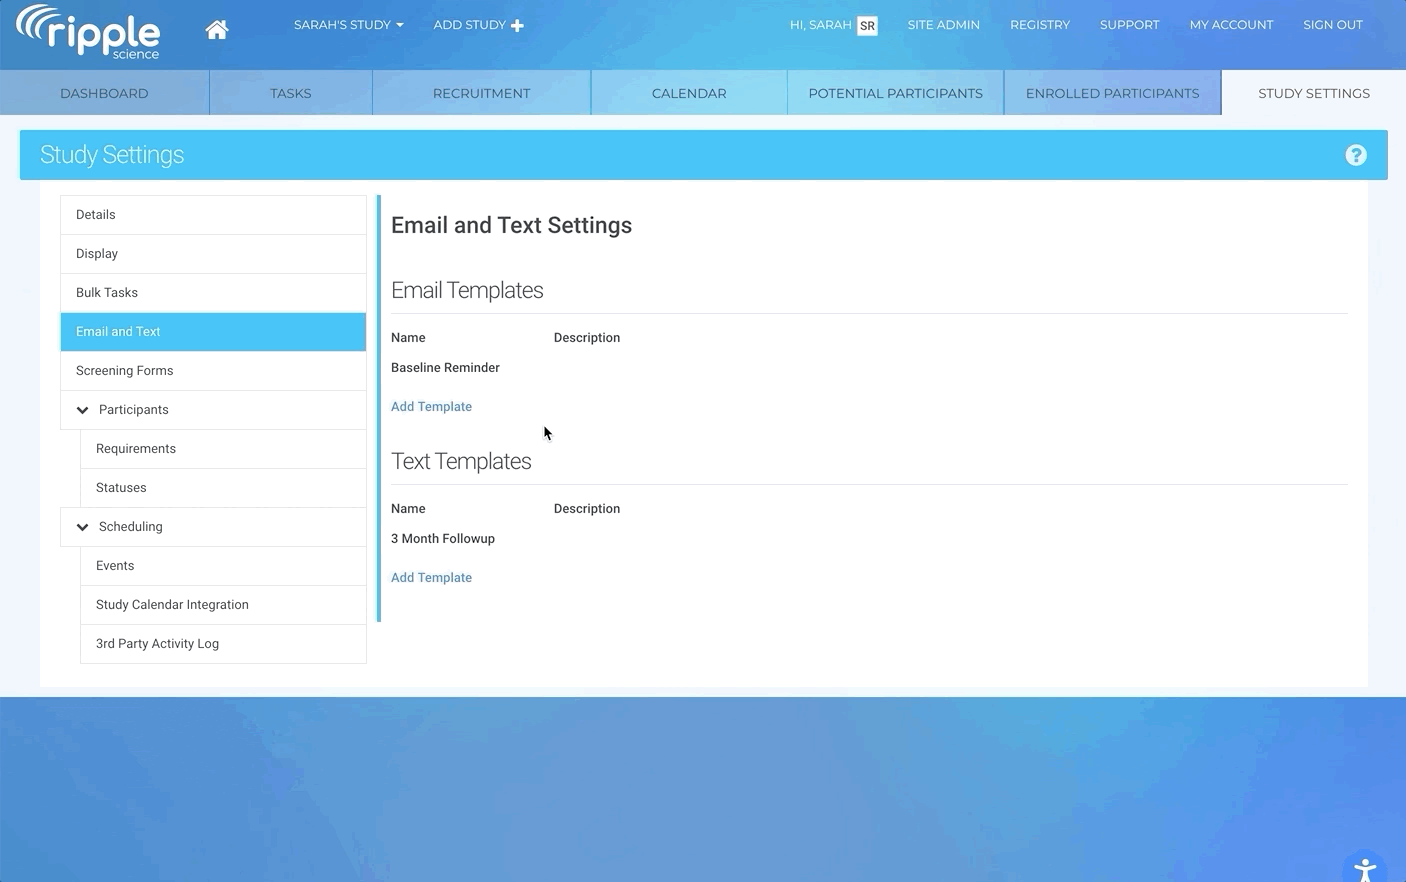The image size is (1406, 882).
Task: Open the Baseline Reminder email template
Action: tap(445, 368)
